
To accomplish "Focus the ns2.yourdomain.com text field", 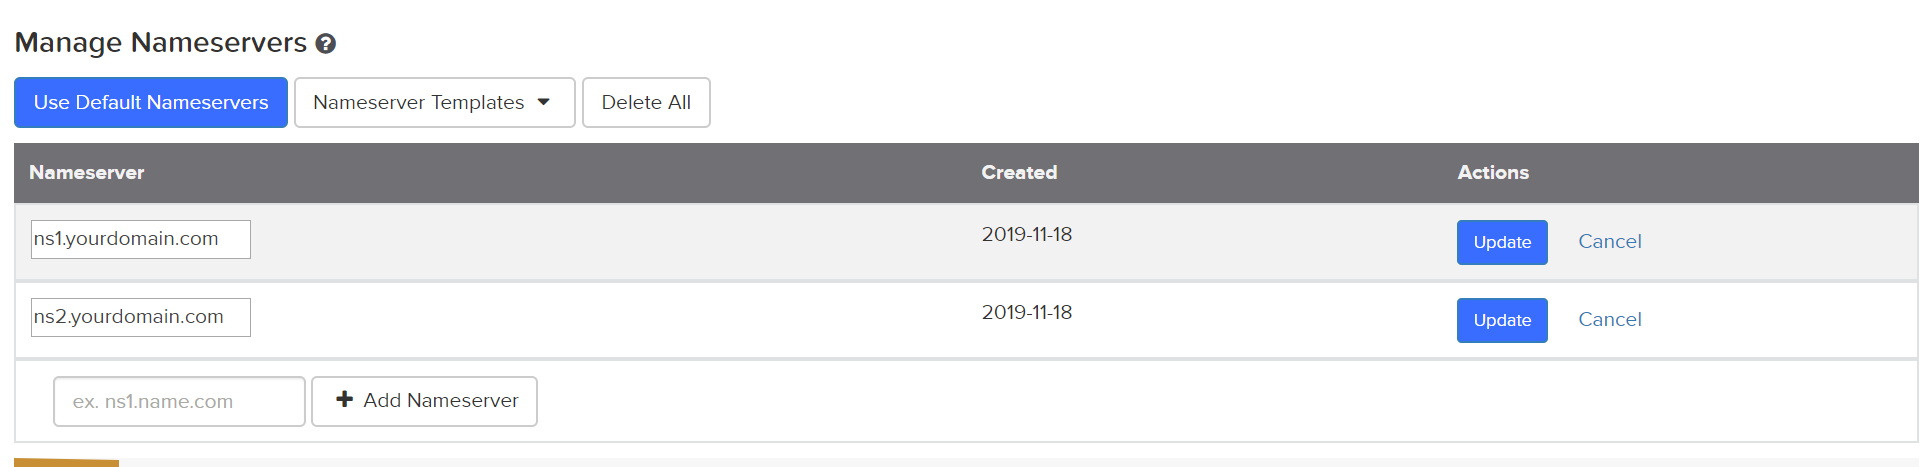I will coord(141,317).
